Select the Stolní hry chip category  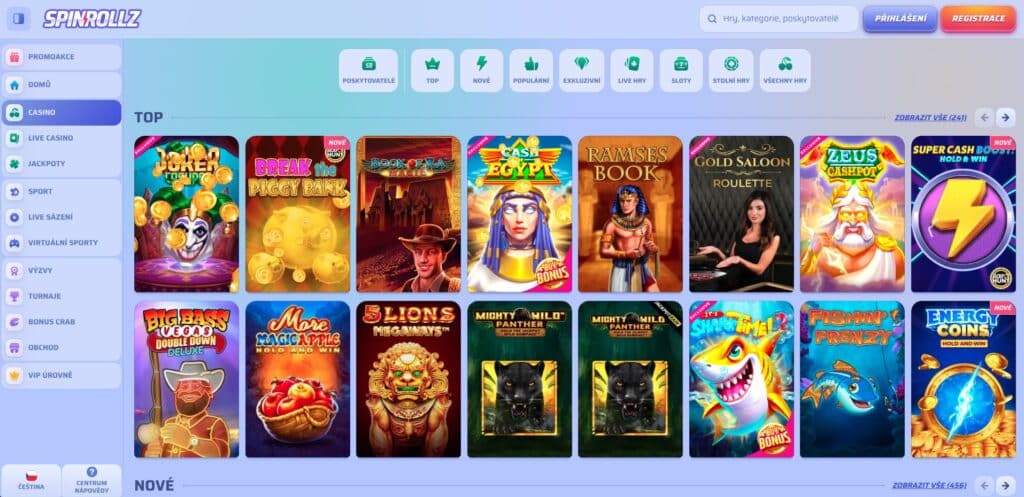(731, 71)
